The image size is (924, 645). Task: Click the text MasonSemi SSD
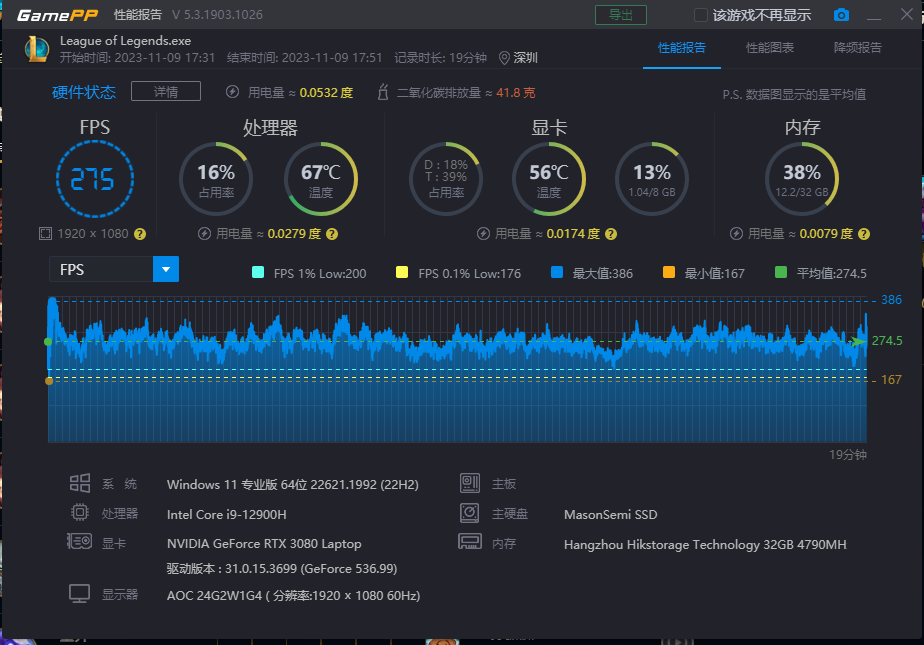610,514
